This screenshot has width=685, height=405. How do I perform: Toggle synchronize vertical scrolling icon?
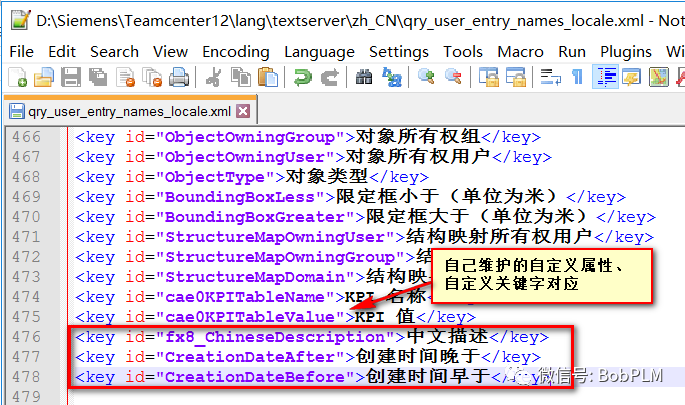(488, 77)
